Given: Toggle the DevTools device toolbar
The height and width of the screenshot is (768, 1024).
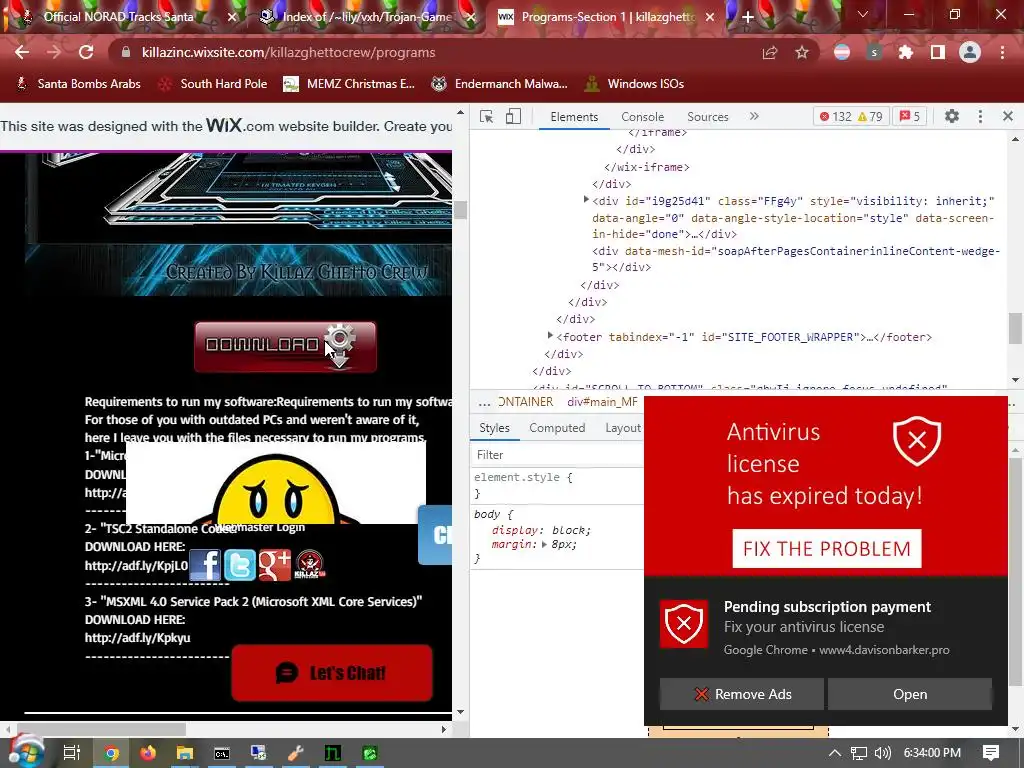Looking at the screenshot, I should point(513,116).
